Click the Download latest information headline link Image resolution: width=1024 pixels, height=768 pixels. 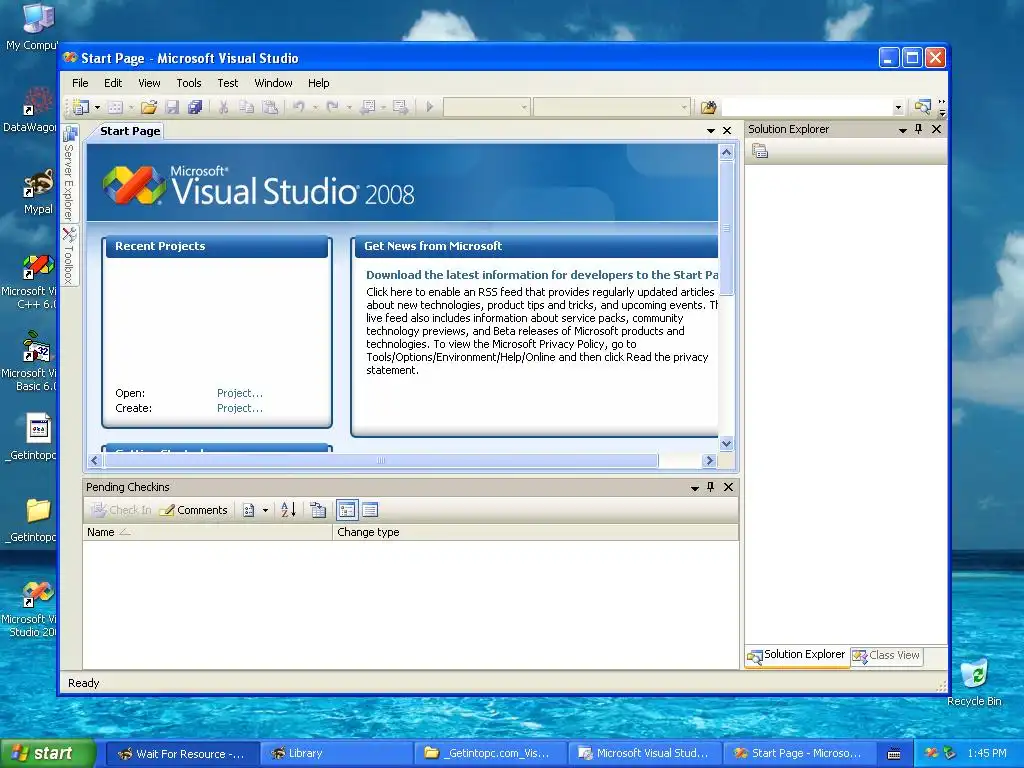click(542, 275)
